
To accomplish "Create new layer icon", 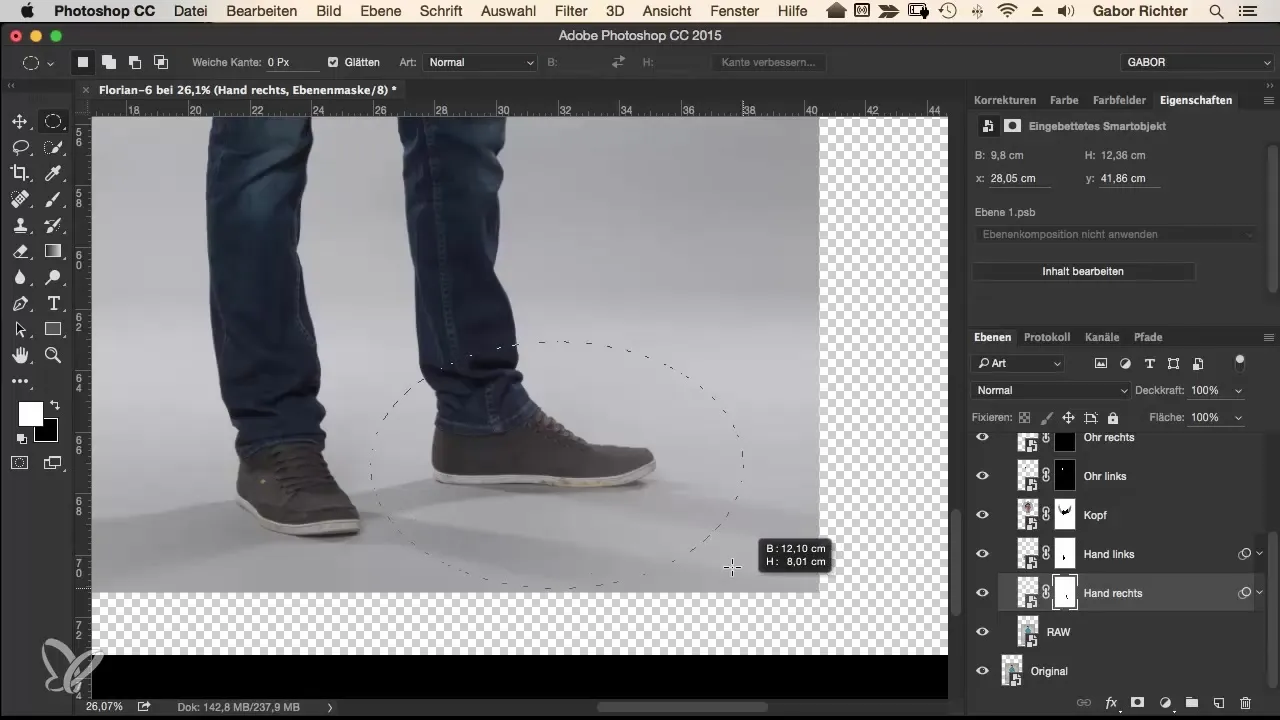I will tap(1218, 703).
